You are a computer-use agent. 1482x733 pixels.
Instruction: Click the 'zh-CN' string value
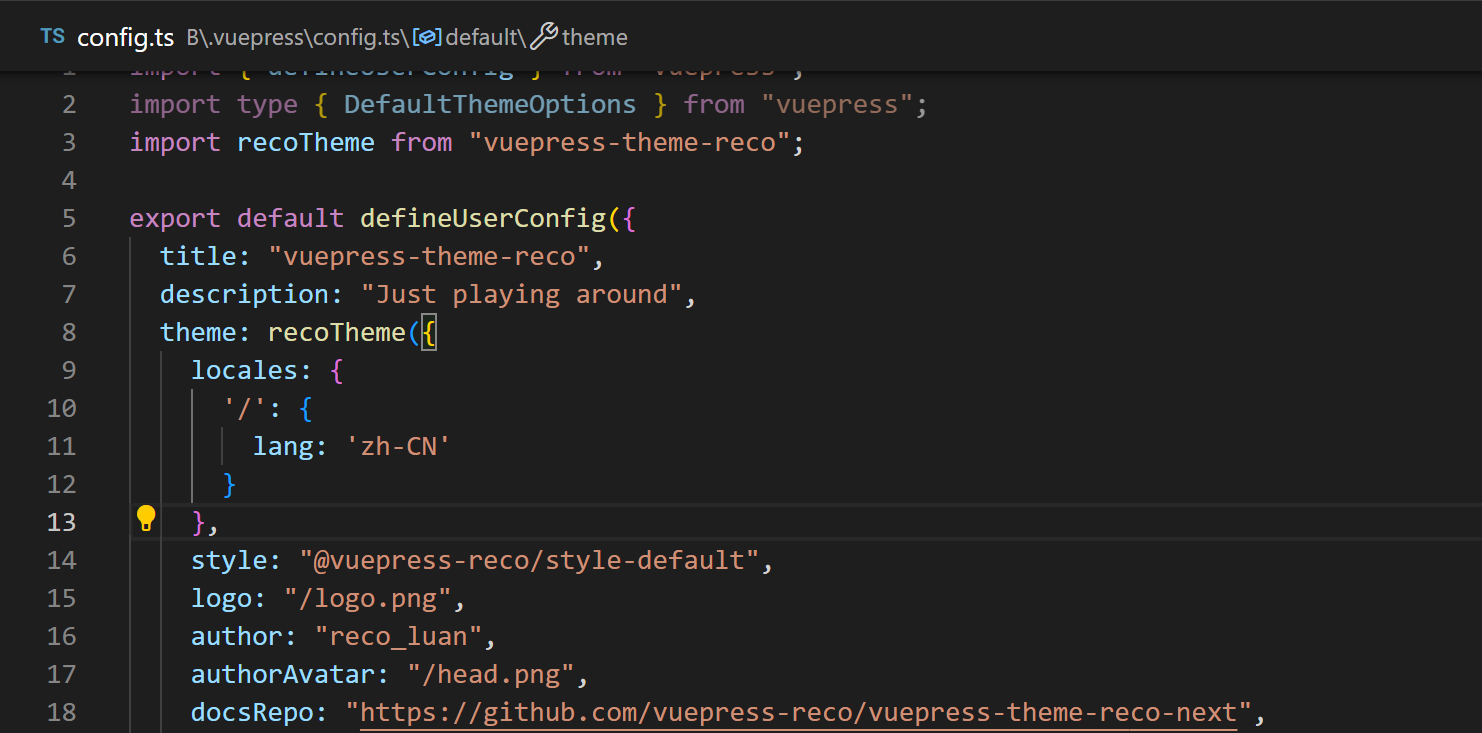tap(398, 446)
